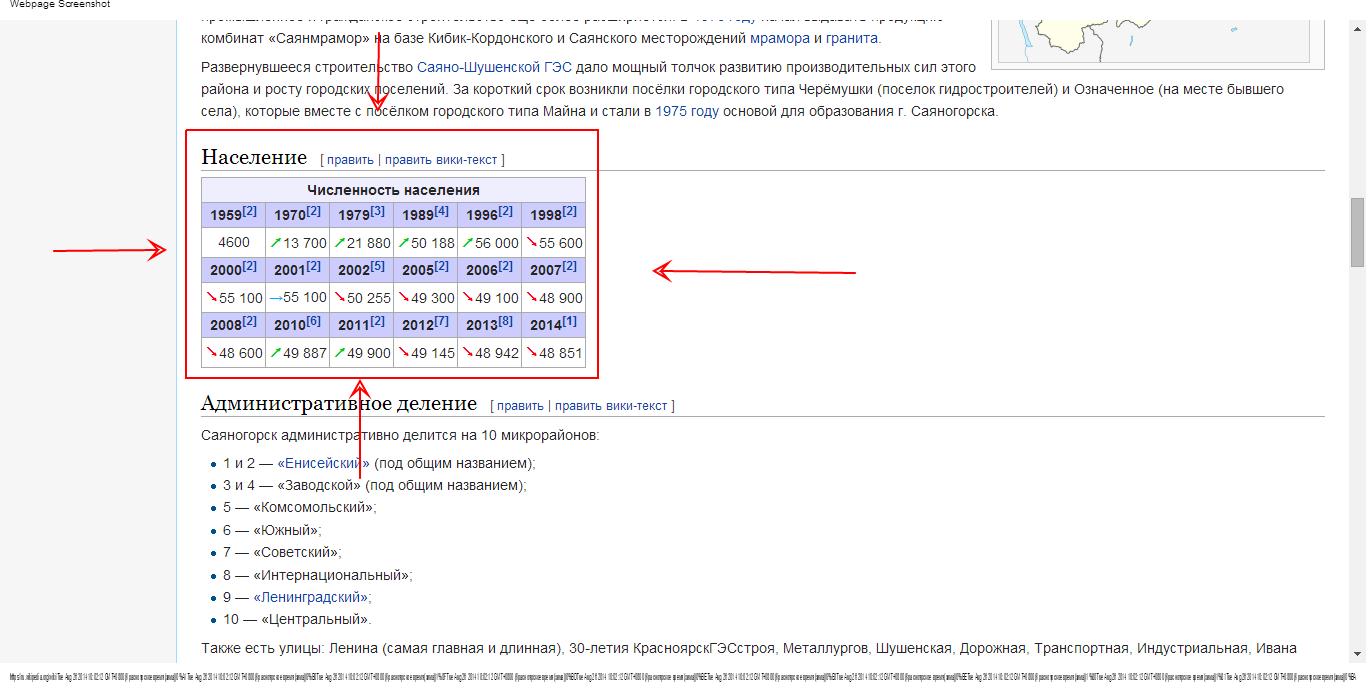Select the 4600 population value for 1959

pyautogui.click(x=234, y=242)
